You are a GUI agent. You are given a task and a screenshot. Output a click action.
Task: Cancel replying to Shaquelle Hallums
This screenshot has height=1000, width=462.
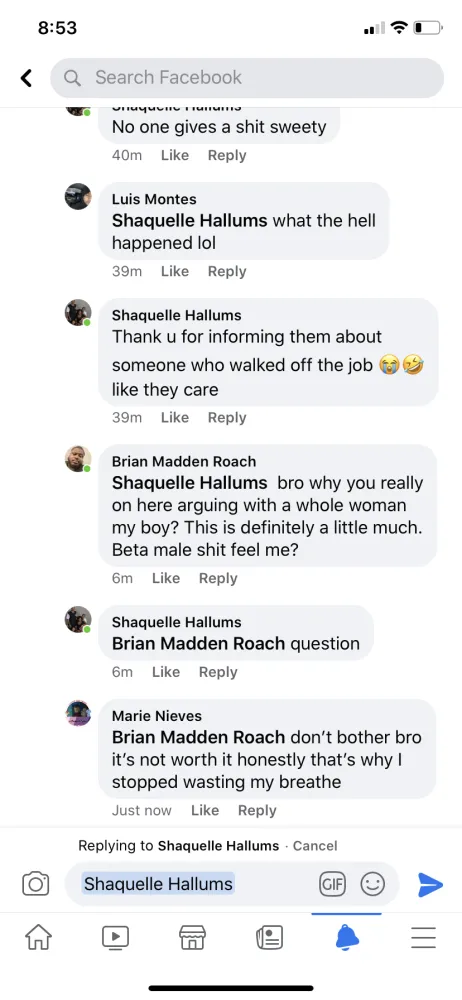coord(315,846)
